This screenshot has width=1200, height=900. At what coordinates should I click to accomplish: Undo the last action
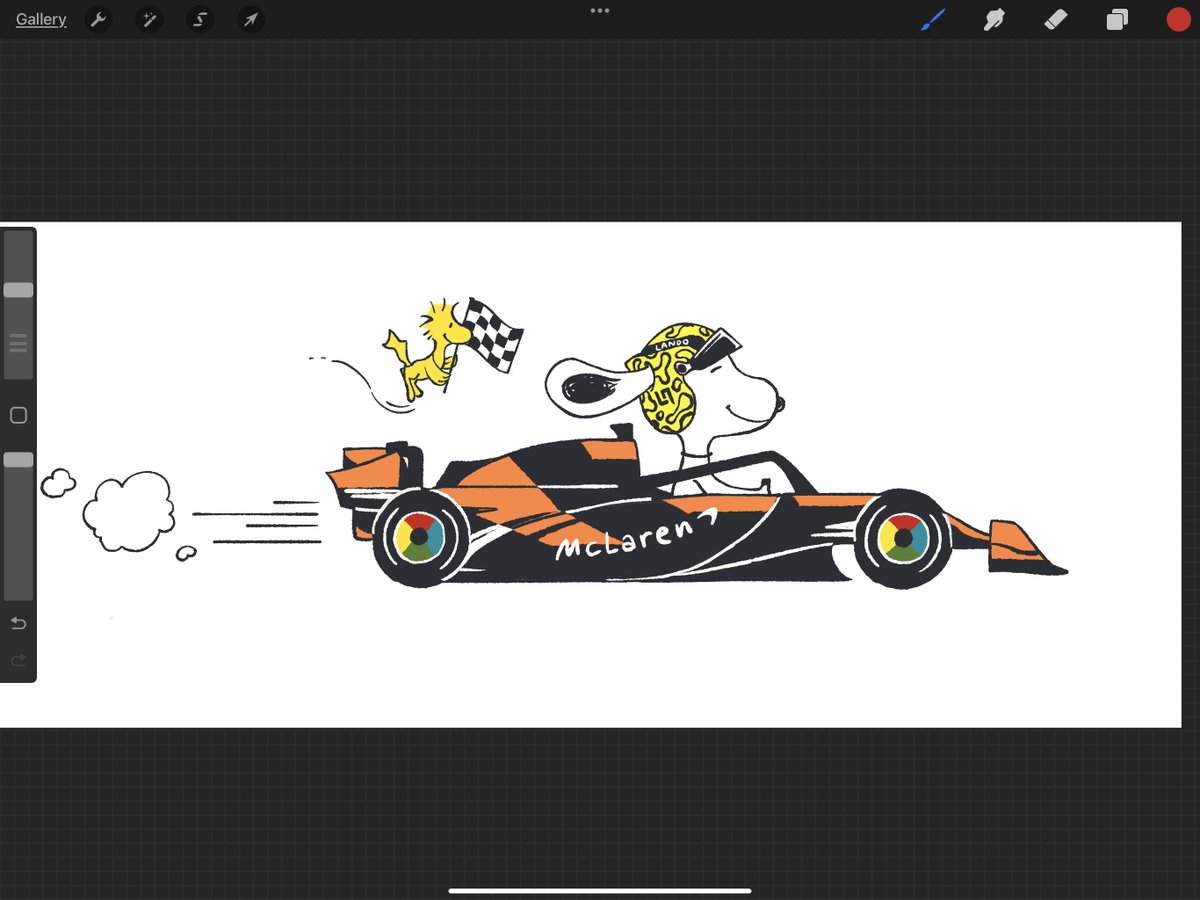[18, 624]
